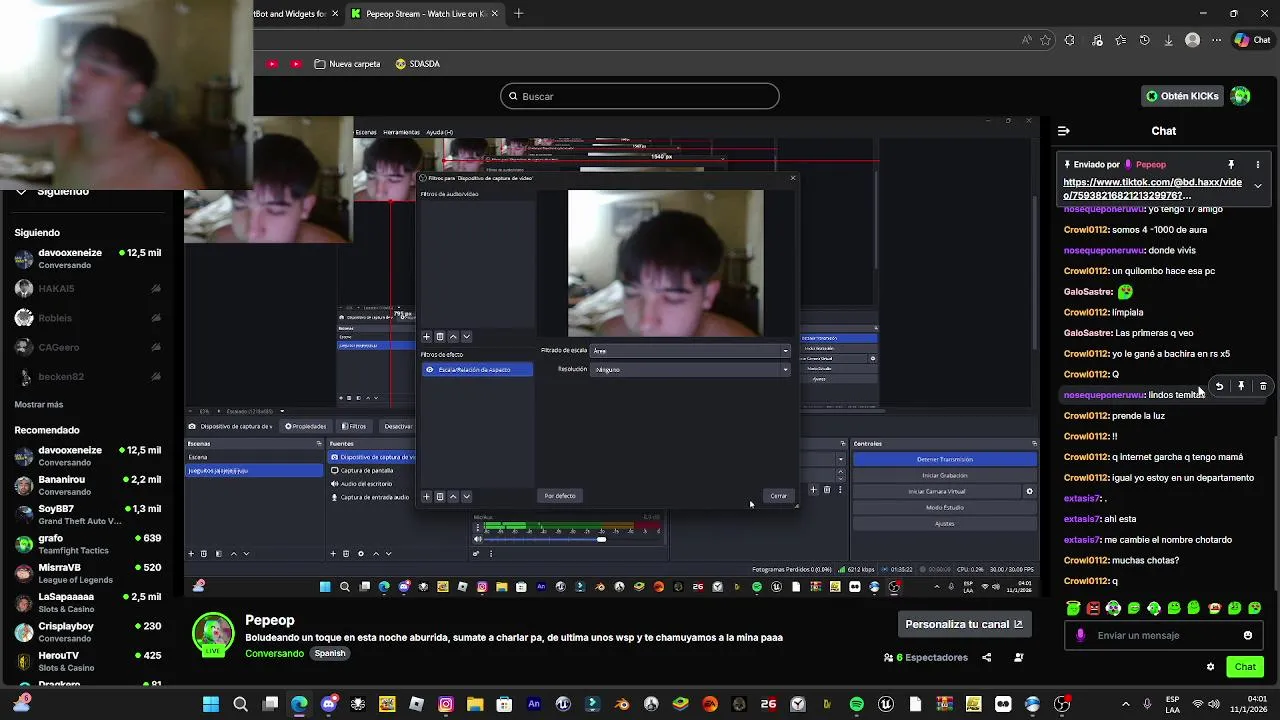Open Windows Start menu
Viewport: 1280px width, 720px height.
click(211, 704)
